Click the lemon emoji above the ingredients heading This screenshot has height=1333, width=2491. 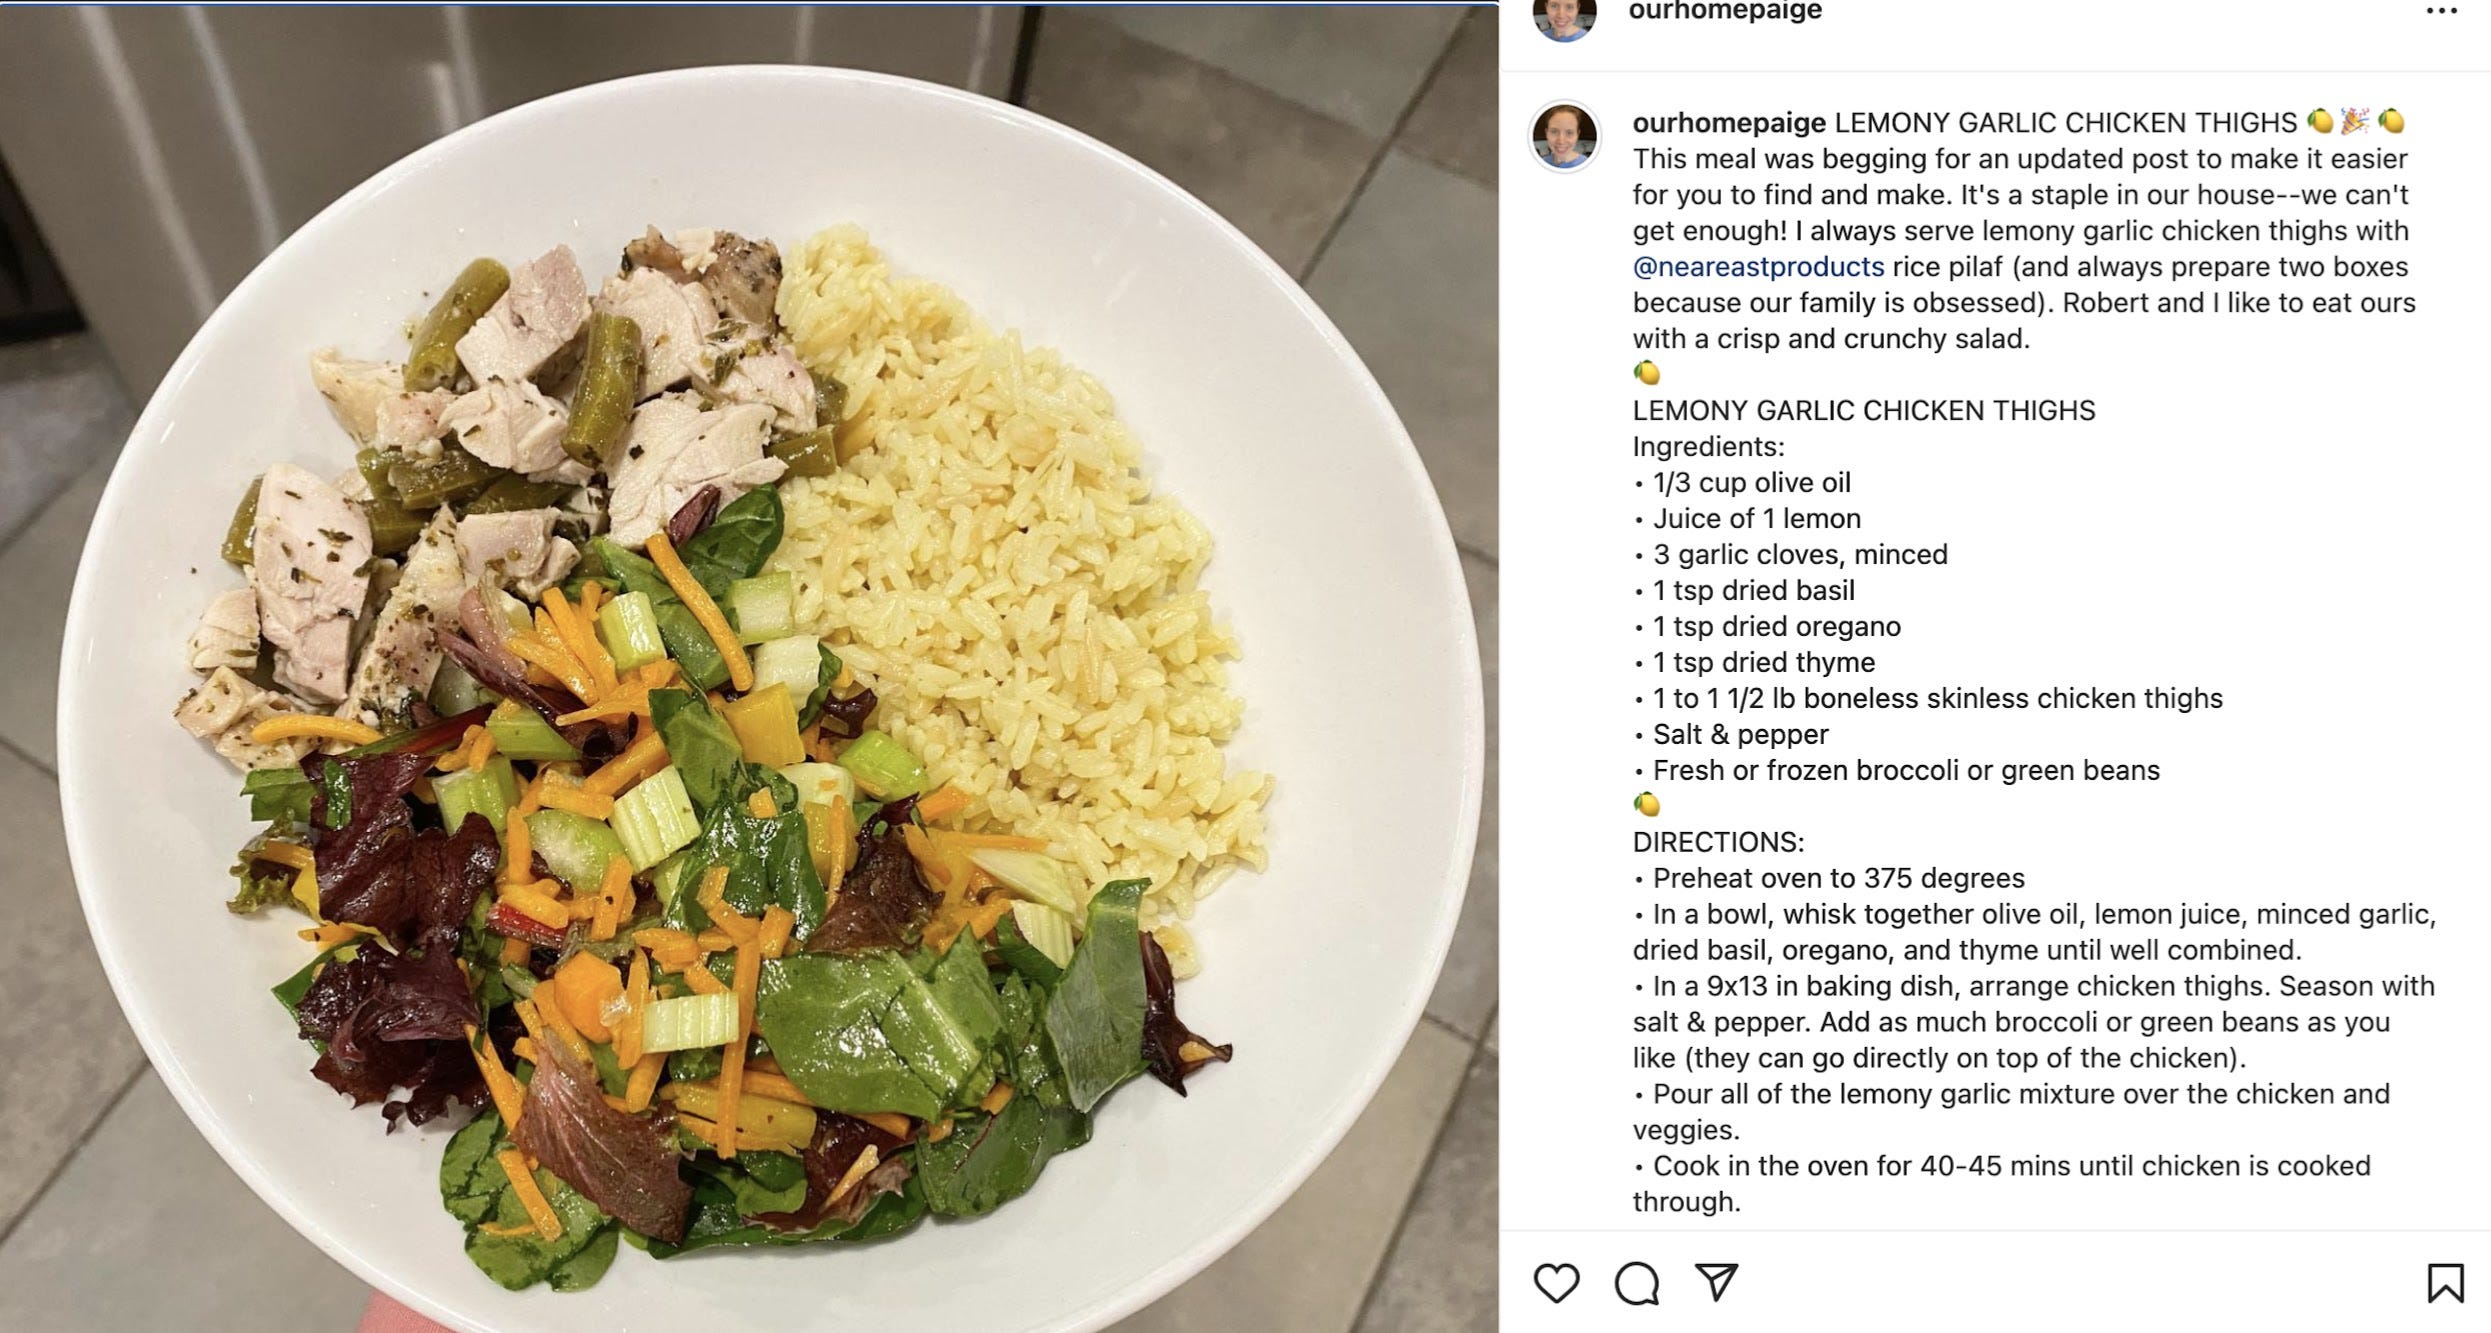[1647, 373]
